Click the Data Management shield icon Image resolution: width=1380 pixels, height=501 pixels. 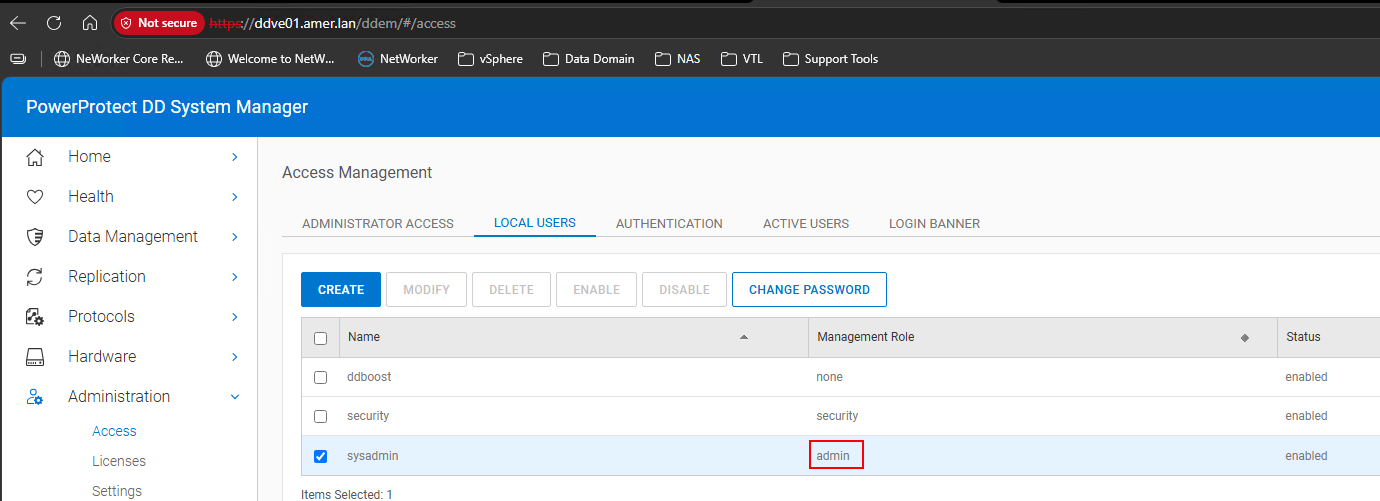click(x=35, y=237)
